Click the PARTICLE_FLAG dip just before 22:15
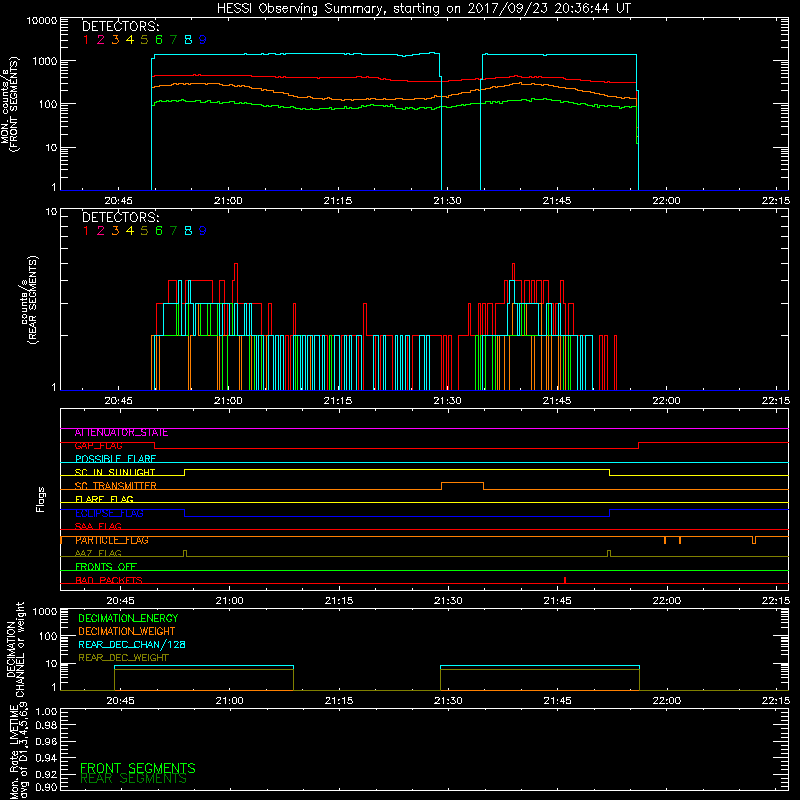The height and width of the screenshot is (800, 800). tap(754, 540)
